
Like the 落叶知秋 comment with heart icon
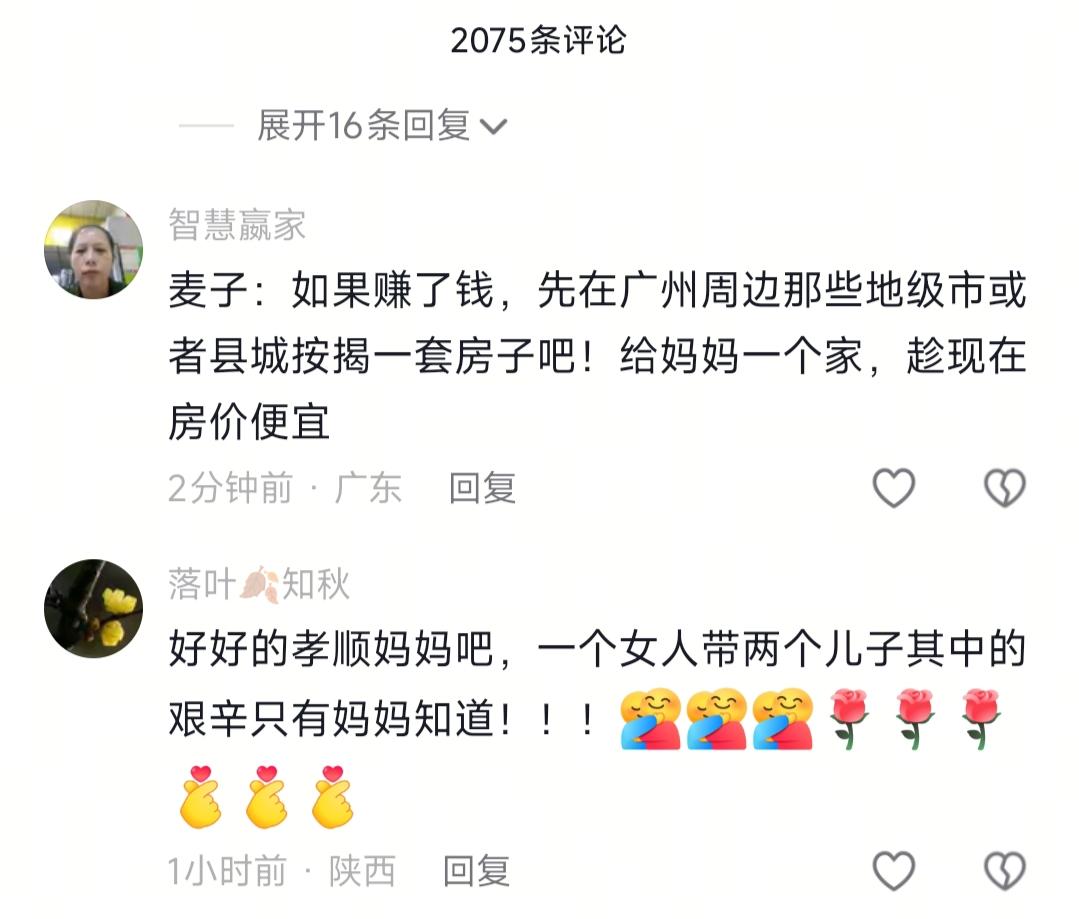pos(894,871)
